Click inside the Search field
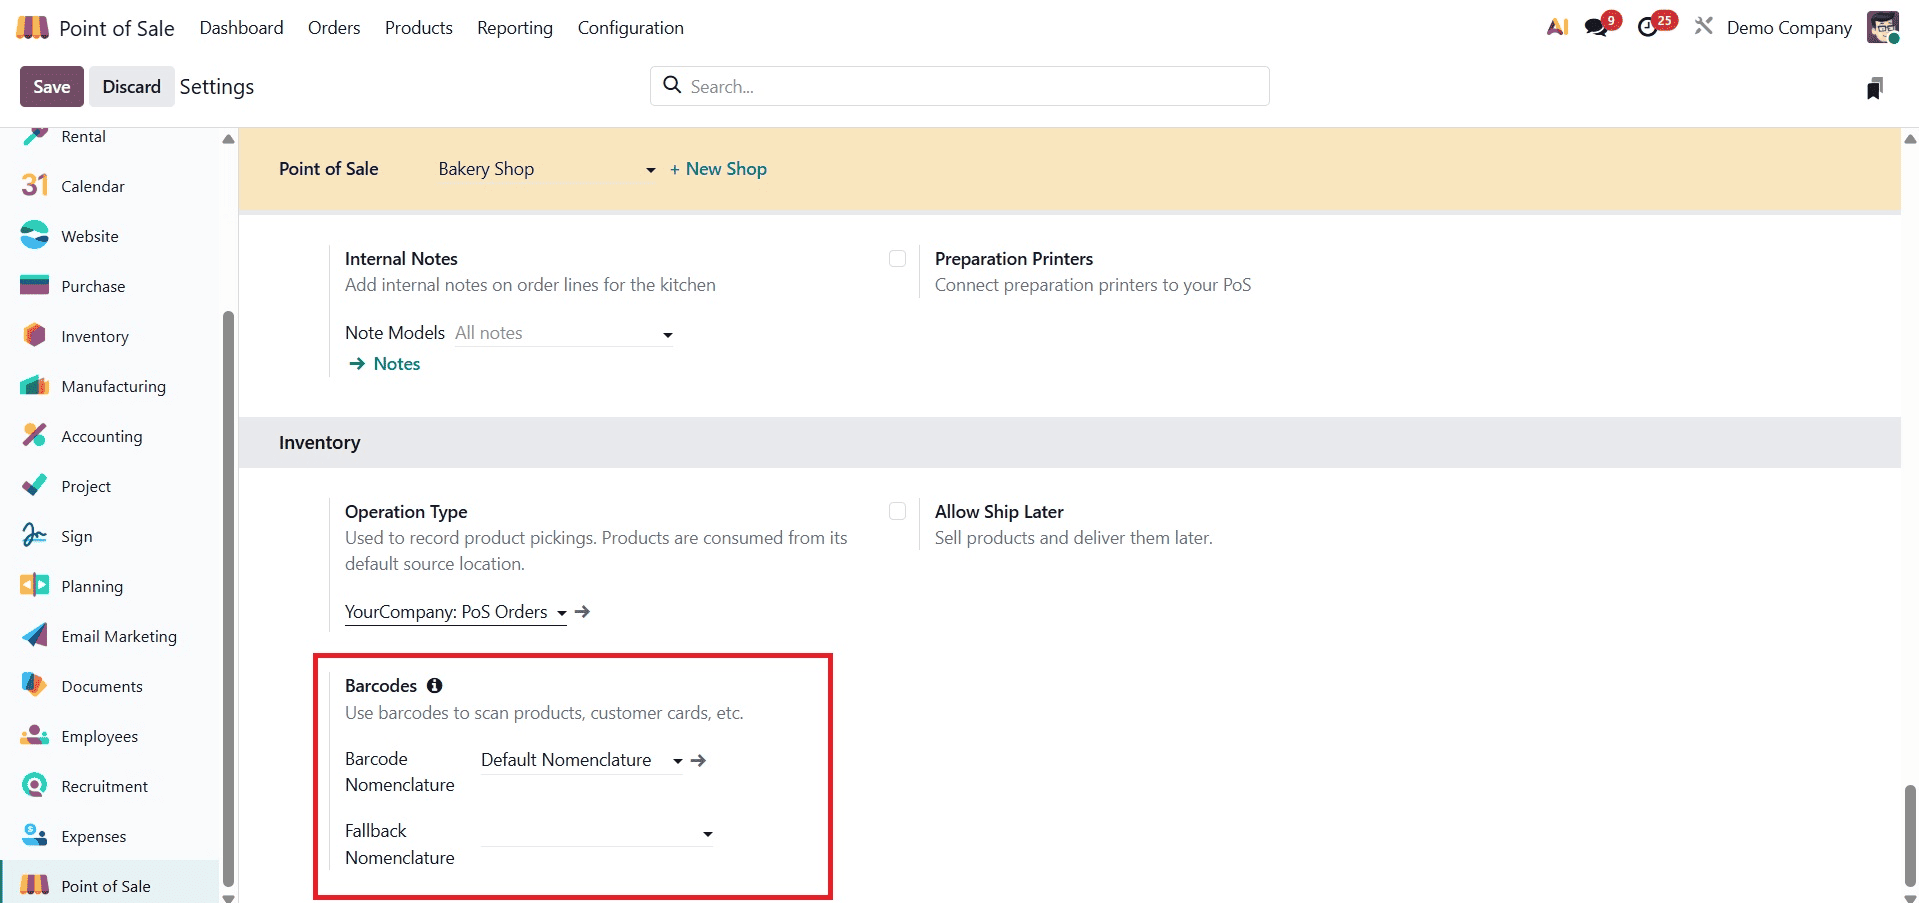Image resolution: width=1919 pixels, height=903 pixels. (958, 86)
